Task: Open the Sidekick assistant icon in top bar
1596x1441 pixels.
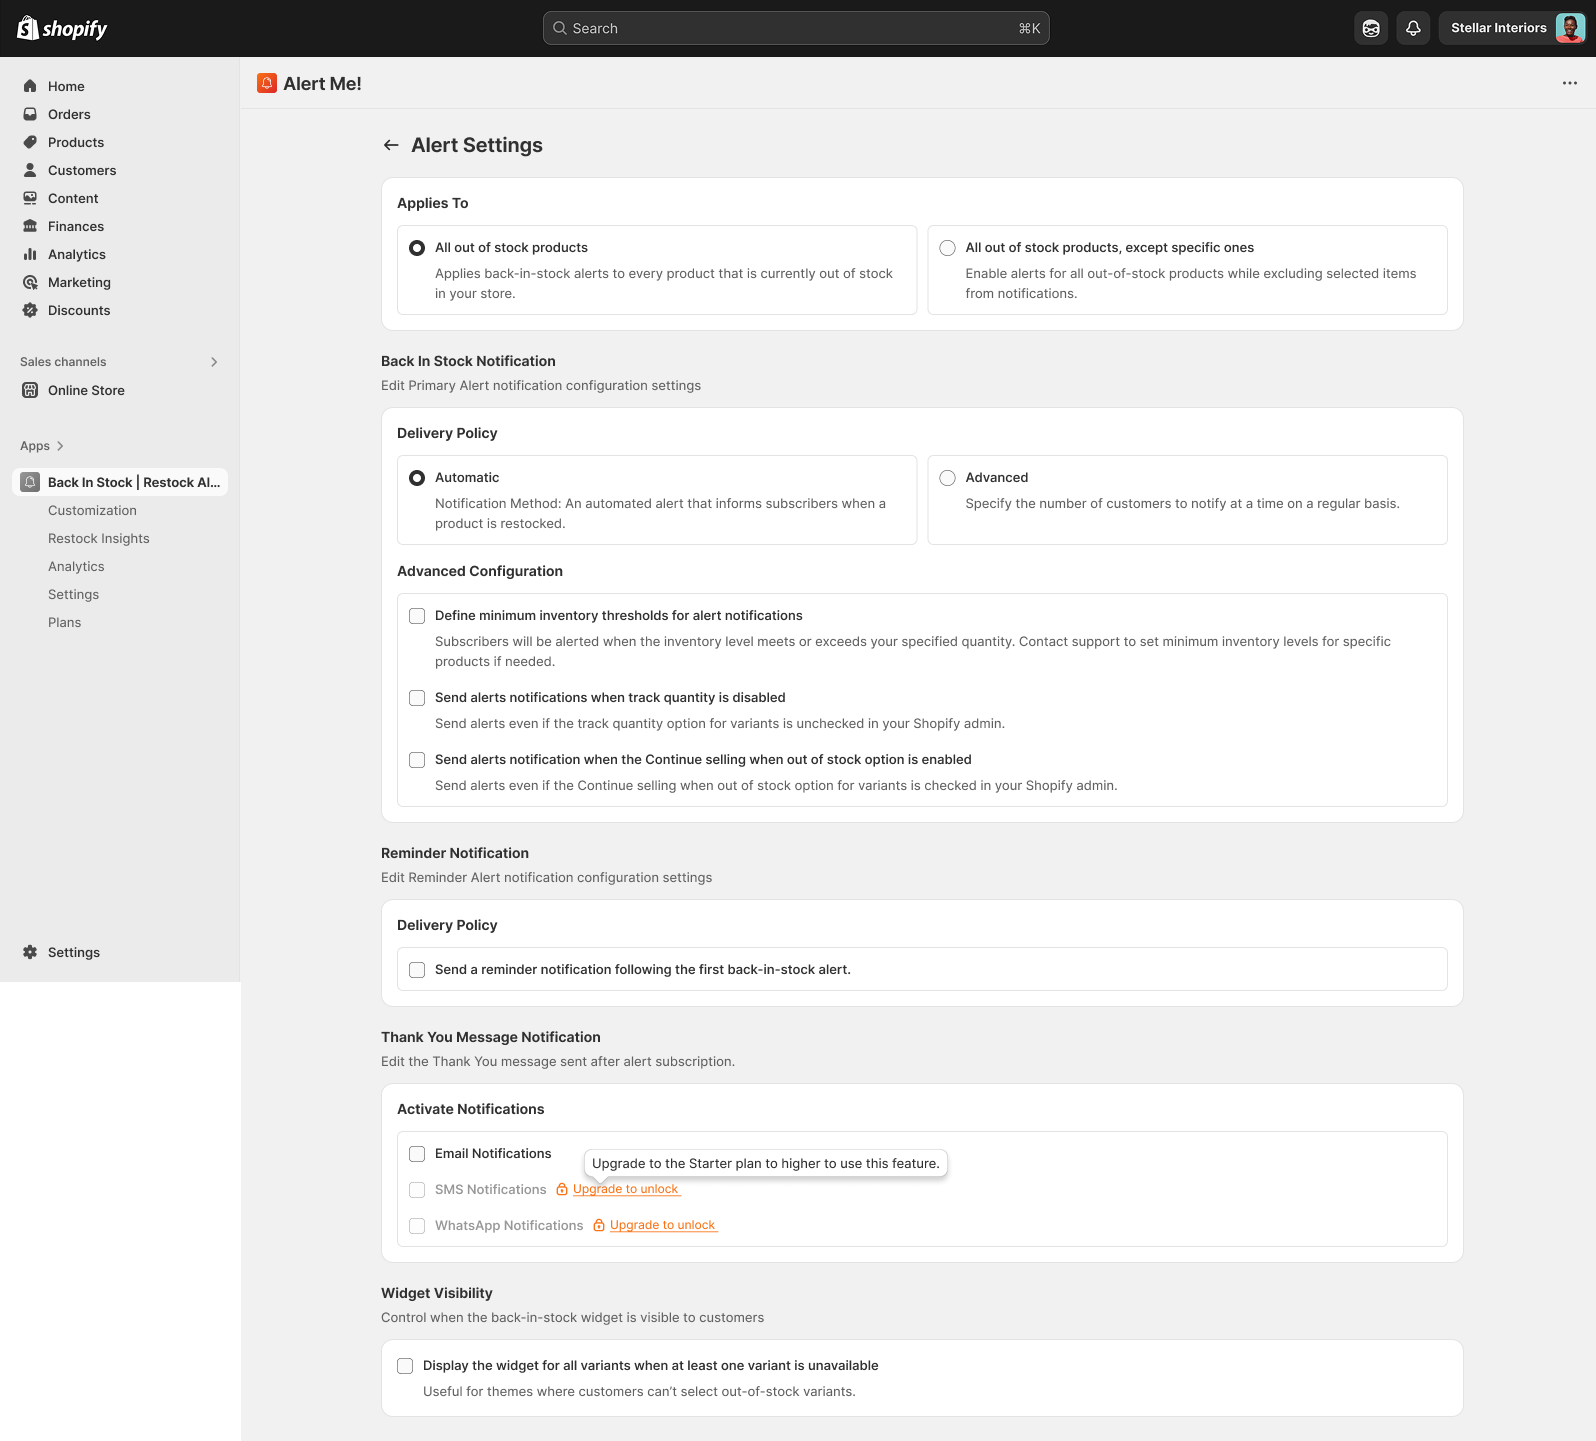Action: (1371, 28)
